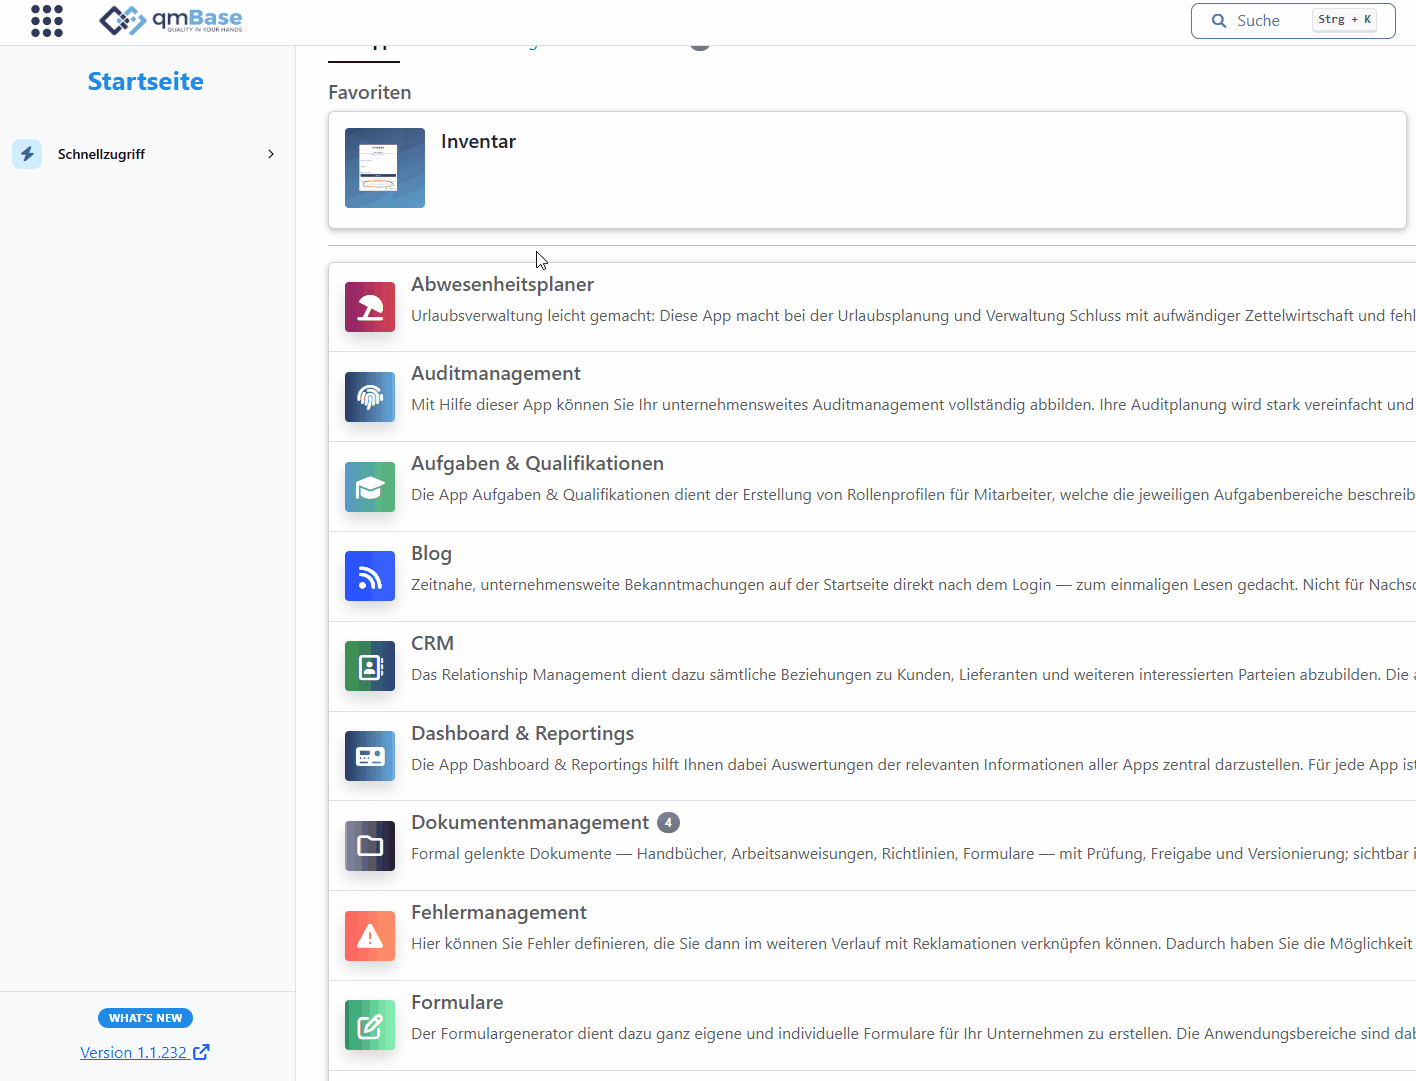Select the Blog app title

point(431,553)
